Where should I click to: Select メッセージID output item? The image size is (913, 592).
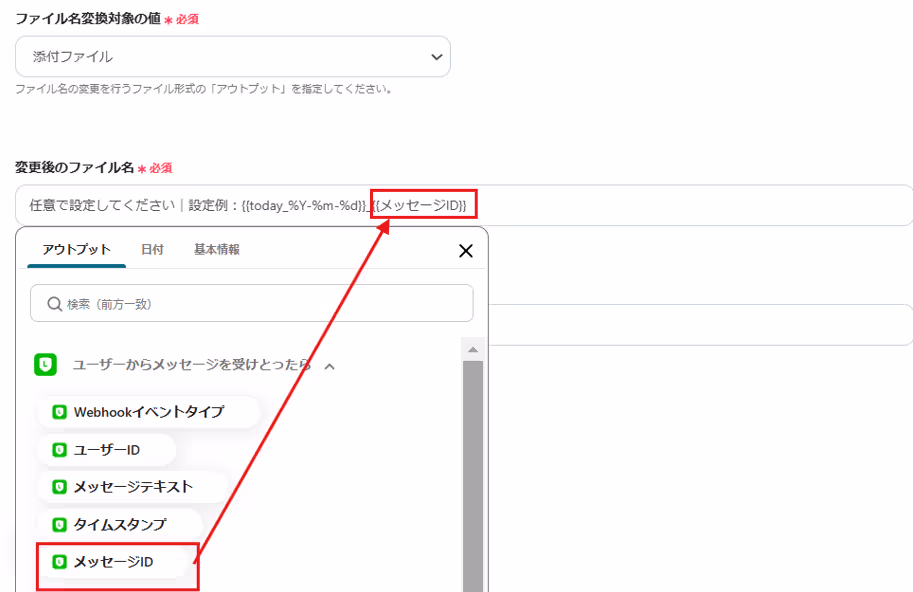tap(113, 562)
